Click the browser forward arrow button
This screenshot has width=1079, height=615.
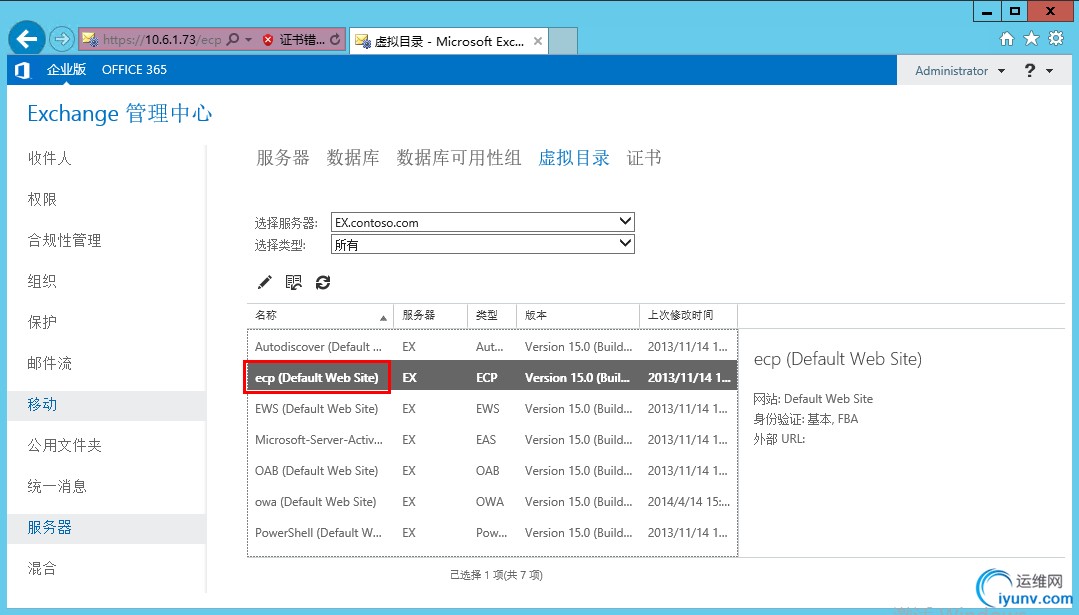point(61,39)
